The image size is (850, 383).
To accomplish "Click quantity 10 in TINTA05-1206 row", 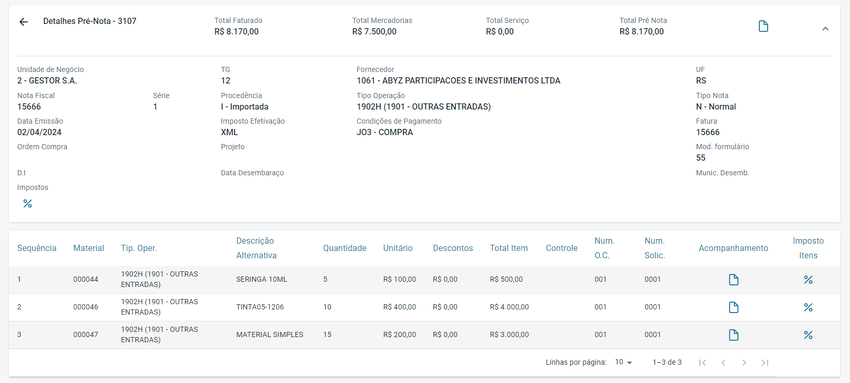I will tap(327, 307).
